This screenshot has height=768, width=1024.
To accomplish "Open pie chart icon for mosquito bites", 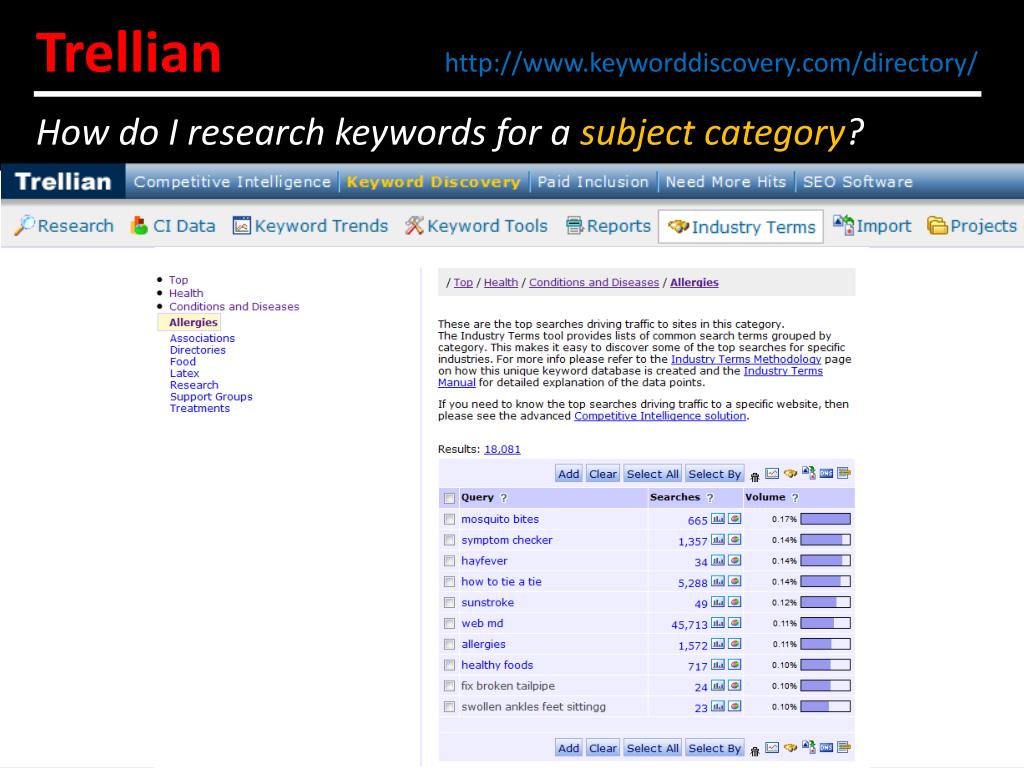I will [x=735, y=519].
